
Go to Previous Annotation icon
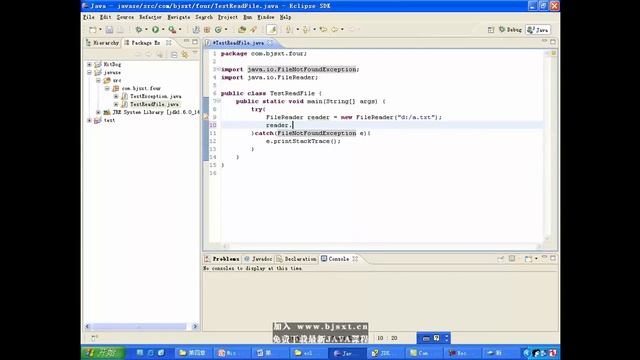(x=306, y=29)
